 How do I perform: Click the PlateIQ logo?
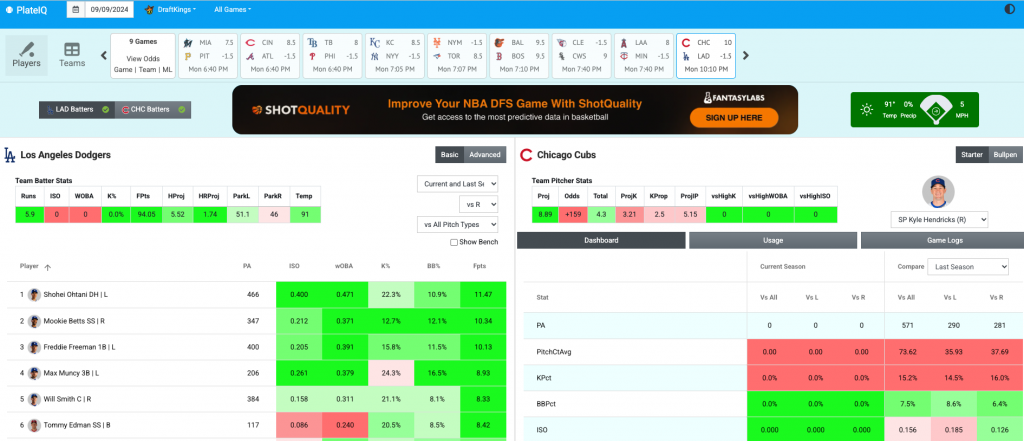coord(26,10)
